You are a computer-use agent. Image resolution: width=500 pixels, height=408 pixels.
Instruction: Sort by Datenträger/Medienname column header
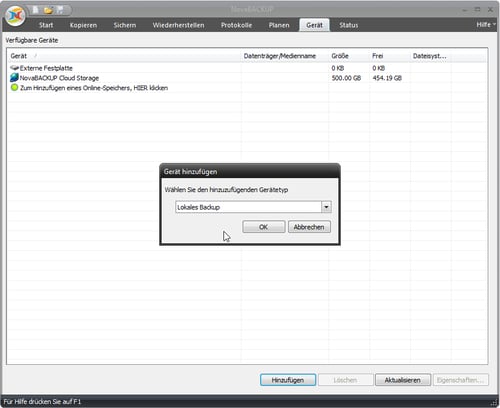coord(285,56)
